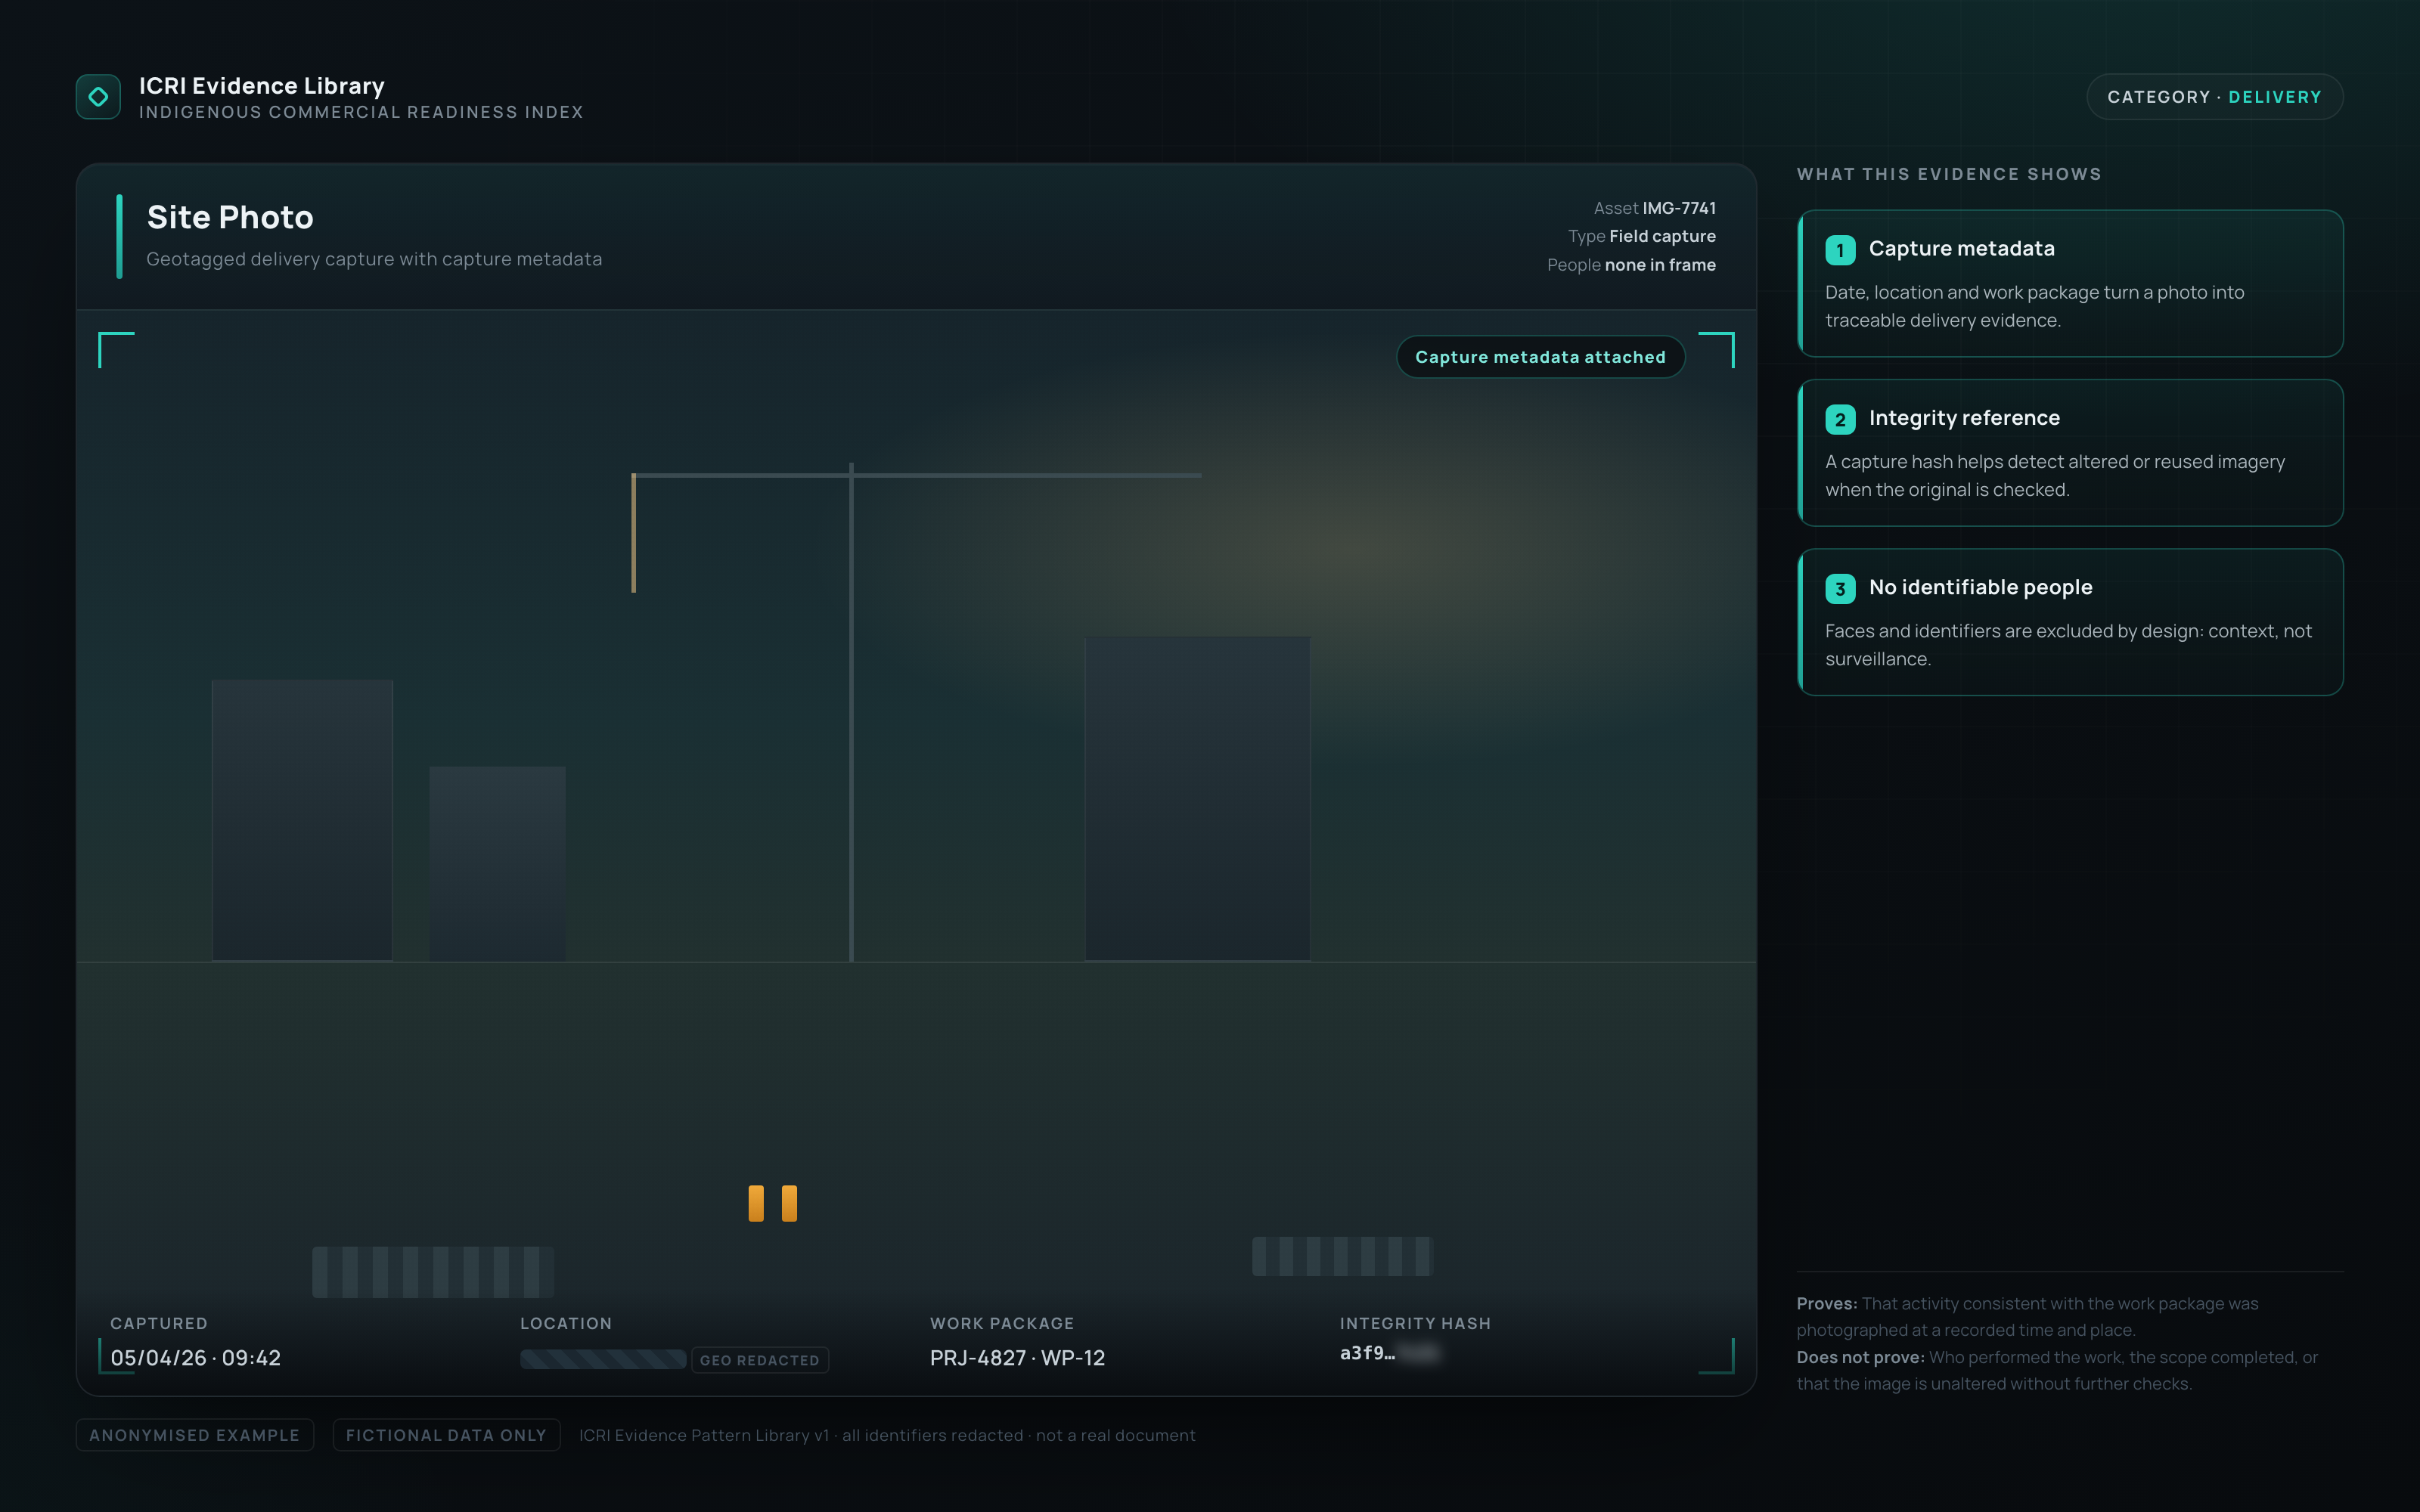Click the number 1 badge icon
The width and height of the screenshot is (2420, 1512).
[1840, 250]
